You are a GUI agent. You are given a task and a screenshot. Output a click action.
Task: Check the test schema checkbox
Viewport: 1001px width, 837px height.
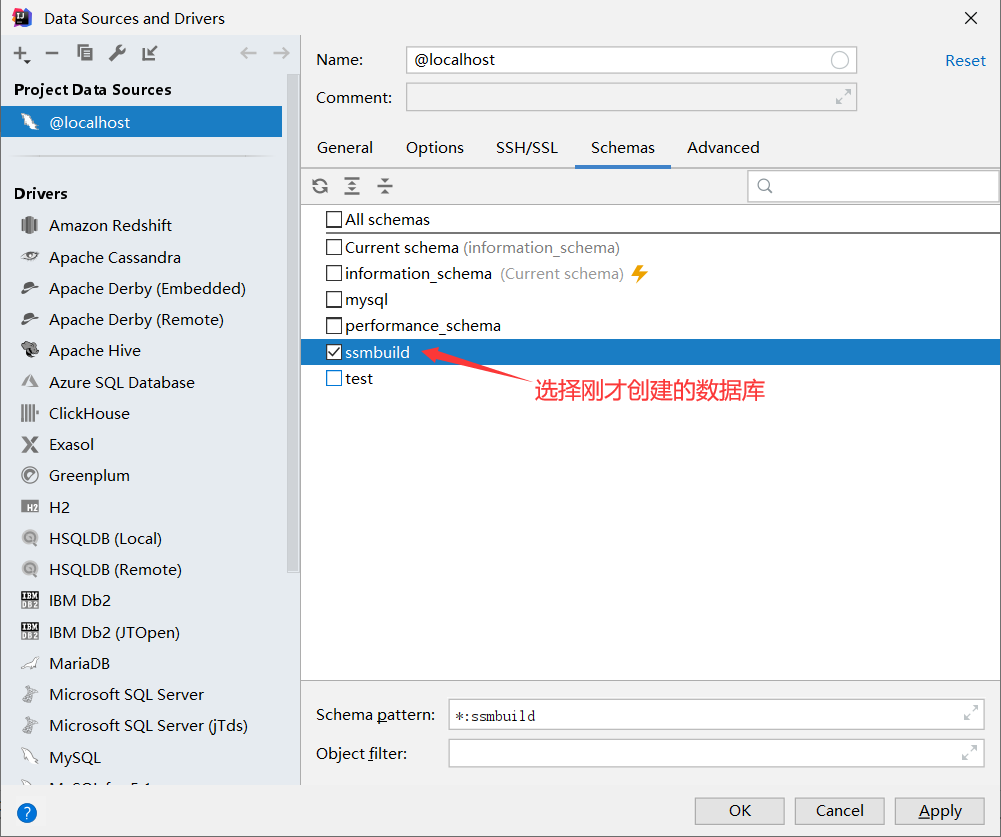[334, 378]
